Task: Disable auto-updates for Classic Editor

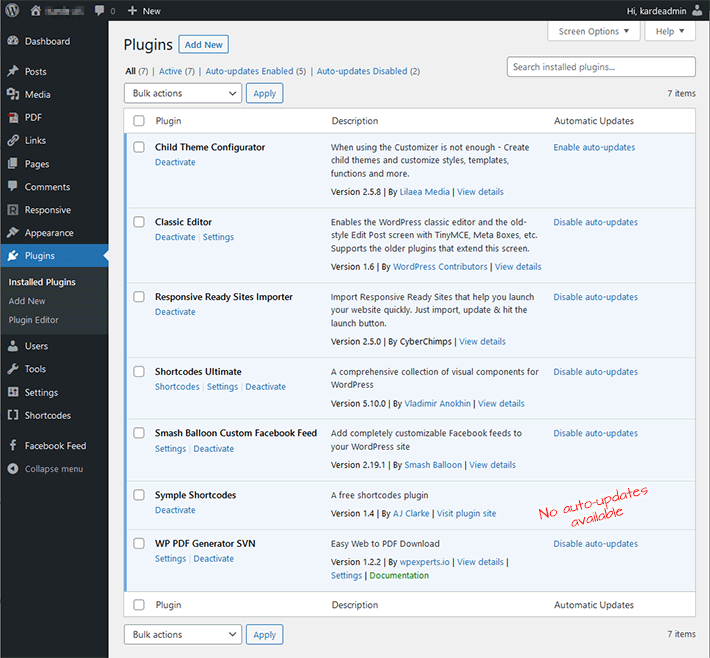Action: point(595,222)
